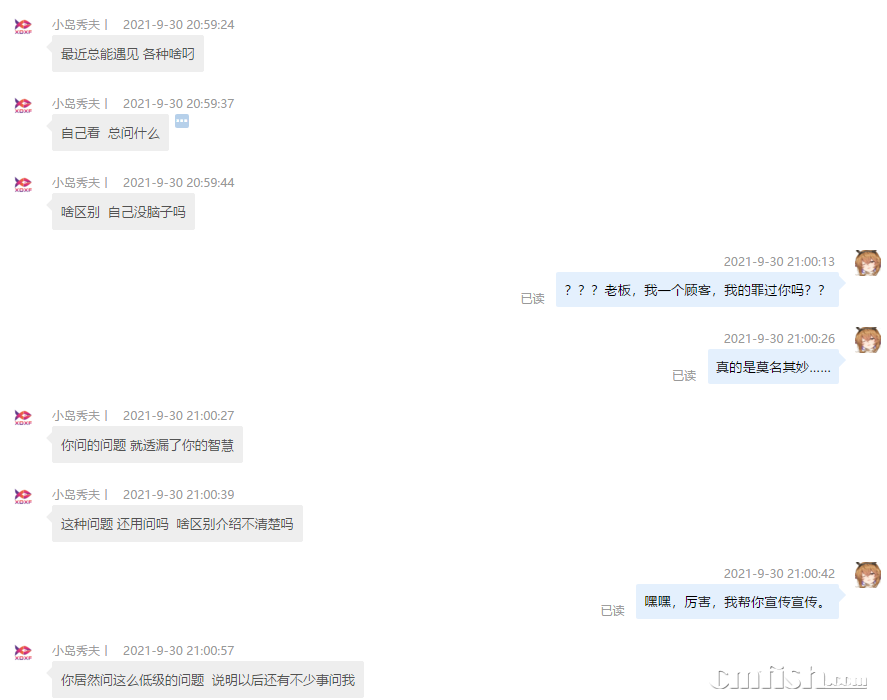Click the bubble '这种问题 还用问吗 啥区别介绍不清楚吗'
887x700 pixels.
tap(177, 523)
